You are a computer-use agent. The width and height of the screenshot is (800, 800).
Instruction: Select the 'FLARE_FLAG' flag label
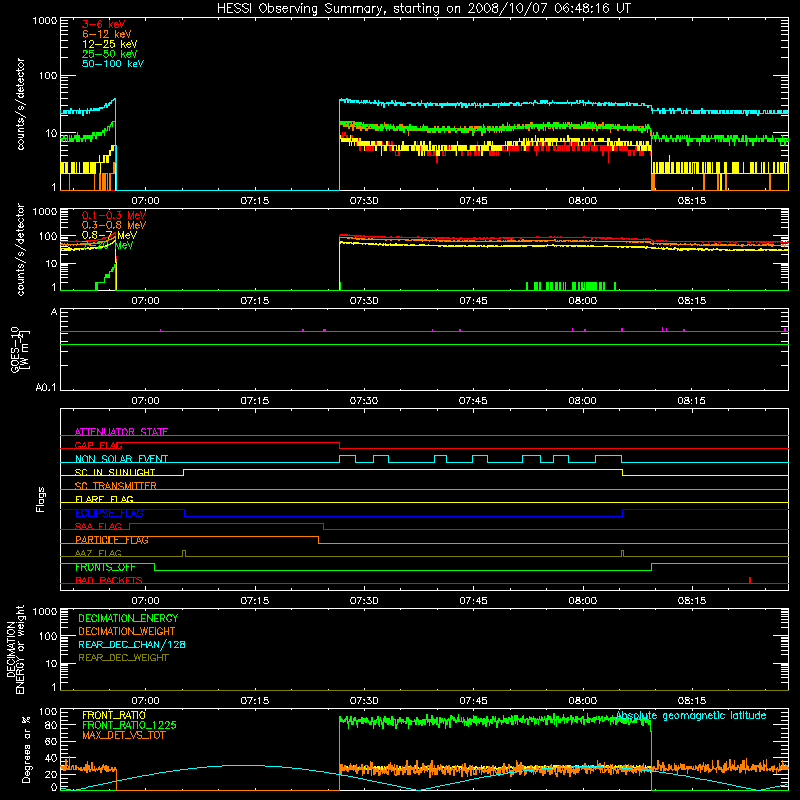tap(104, 499)
